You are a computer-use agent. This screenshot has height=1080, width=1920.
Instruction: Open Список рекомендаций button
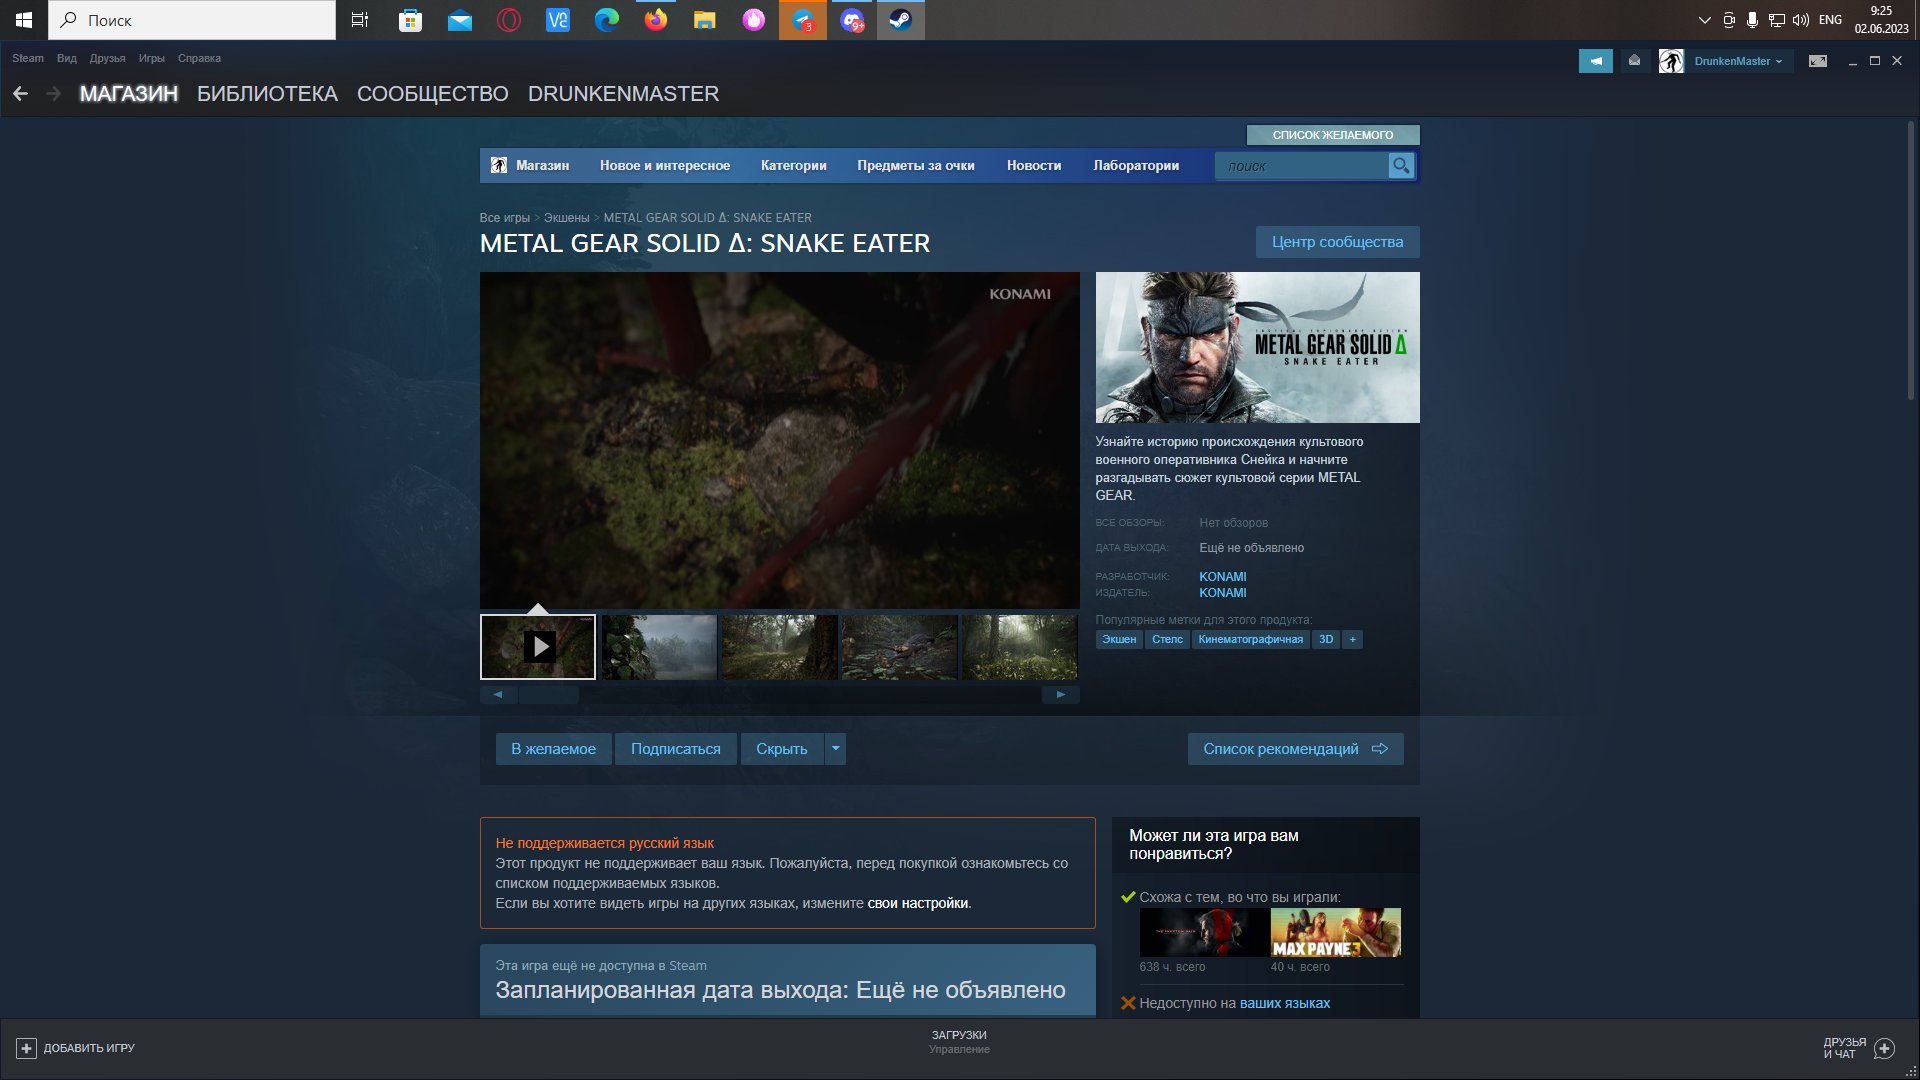[1295, 749]
